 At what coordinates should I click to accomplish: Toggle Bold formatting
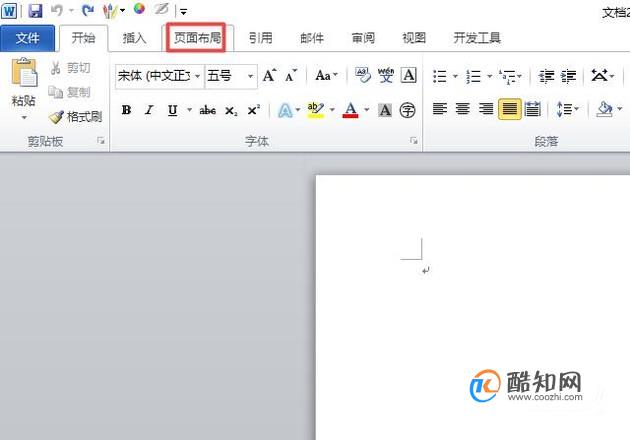tap(126, 110)
